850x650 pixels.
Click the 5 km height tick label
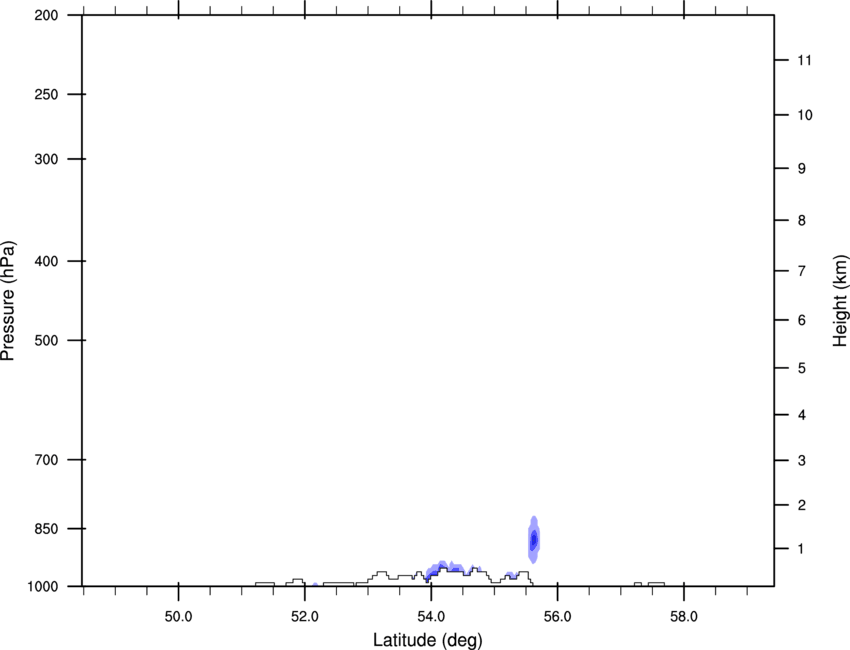802,369
